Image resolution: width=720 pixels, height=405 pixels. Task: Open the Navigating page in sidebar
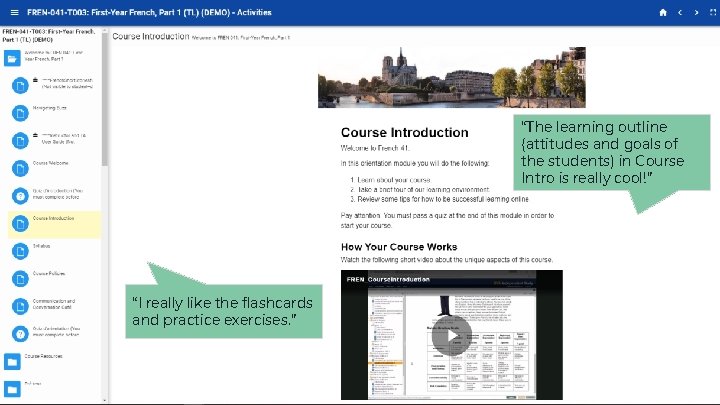tap(50, 108)
